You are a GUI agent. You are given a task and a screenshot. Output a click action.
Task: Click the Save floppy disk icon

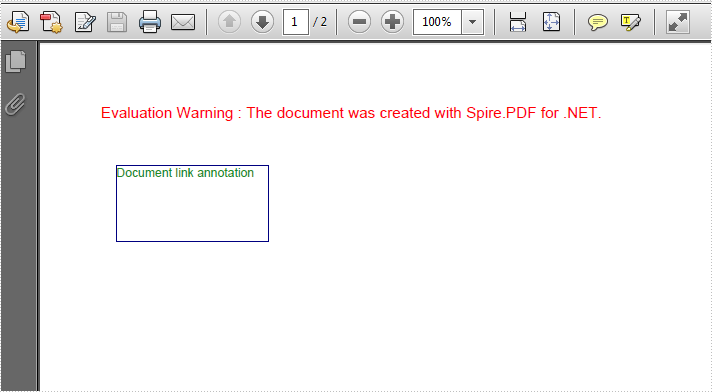coord(117,22)
